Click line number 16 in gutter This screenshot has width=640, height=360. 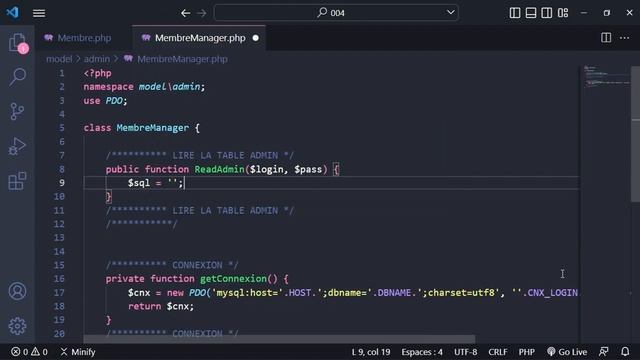[x=59, y=279]
